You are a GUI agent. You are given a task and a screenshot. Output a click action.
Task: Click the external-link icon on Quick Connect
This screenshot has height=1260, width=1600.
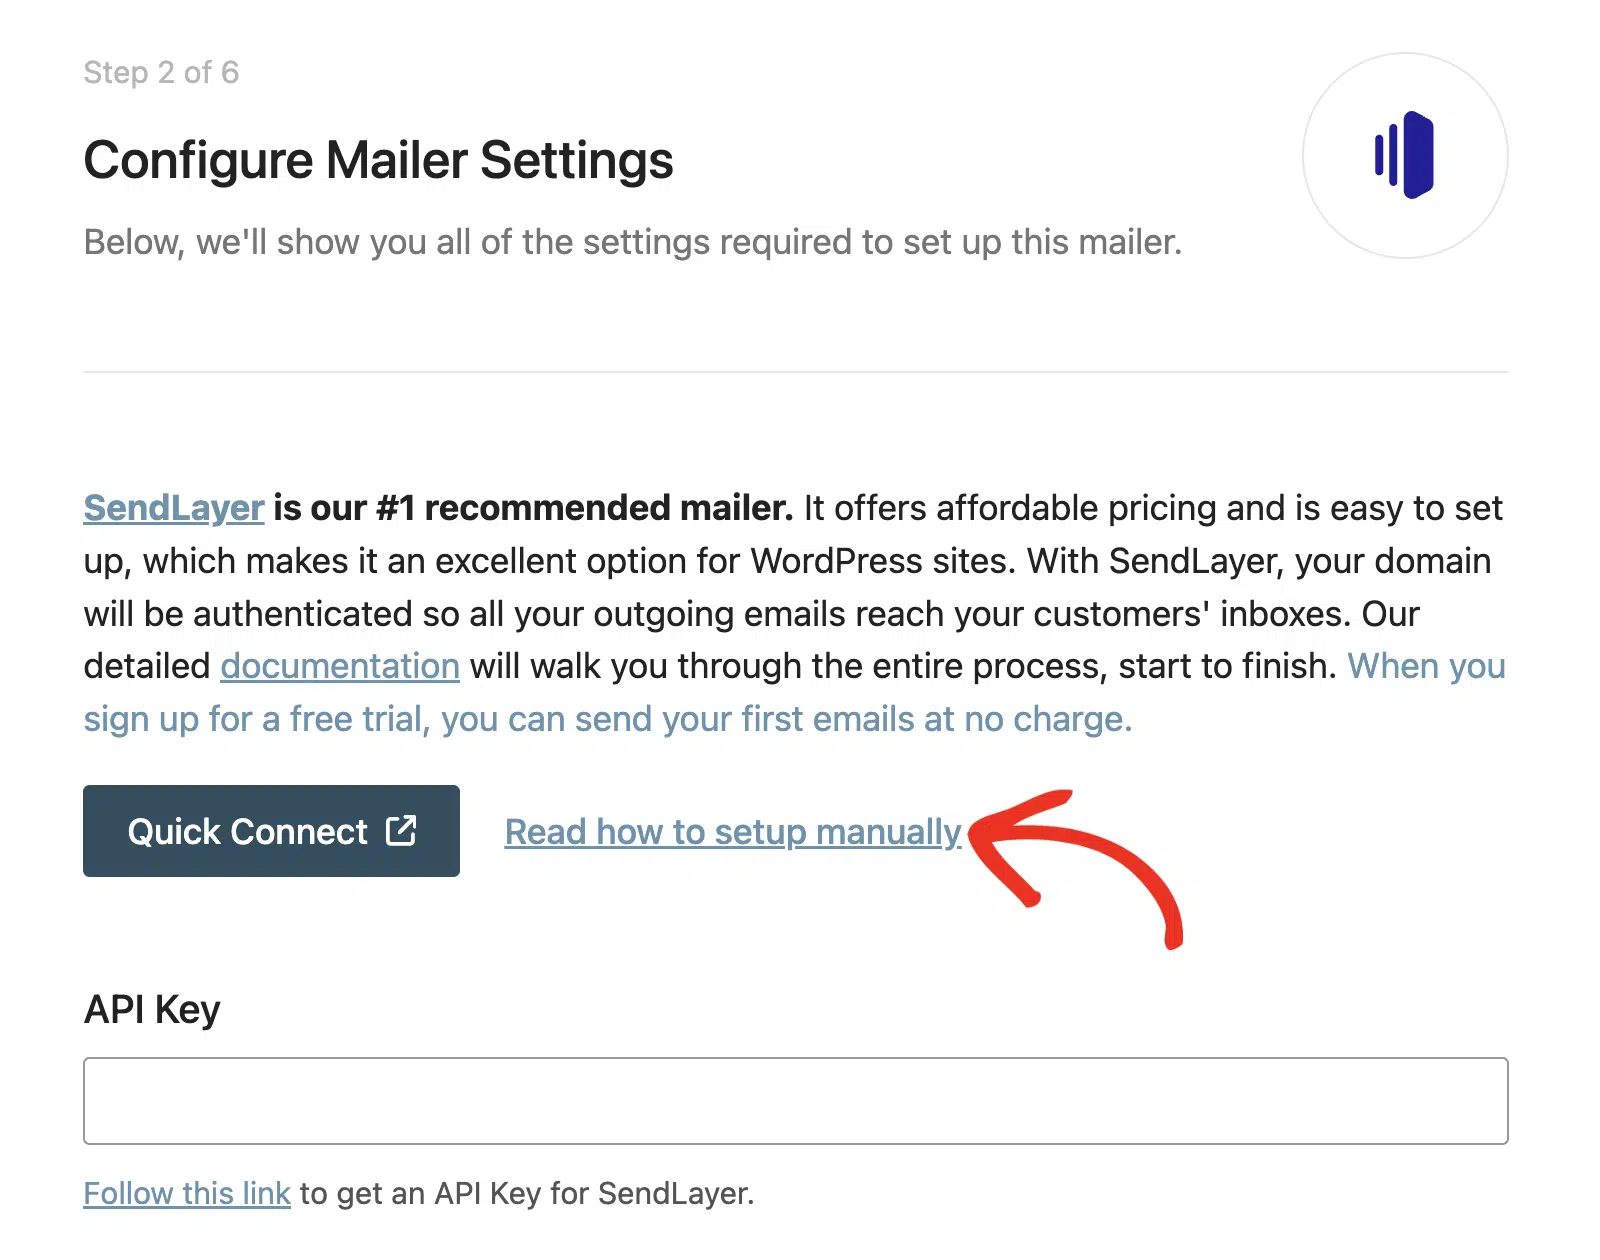(x=401, y=830)
